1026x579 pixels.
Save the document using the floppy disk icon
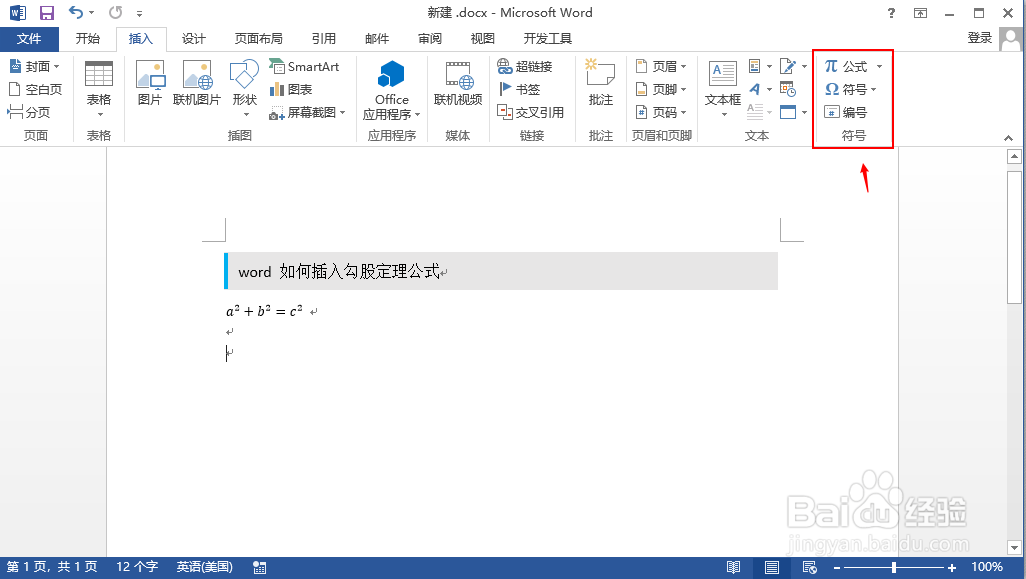click(46, 12)
